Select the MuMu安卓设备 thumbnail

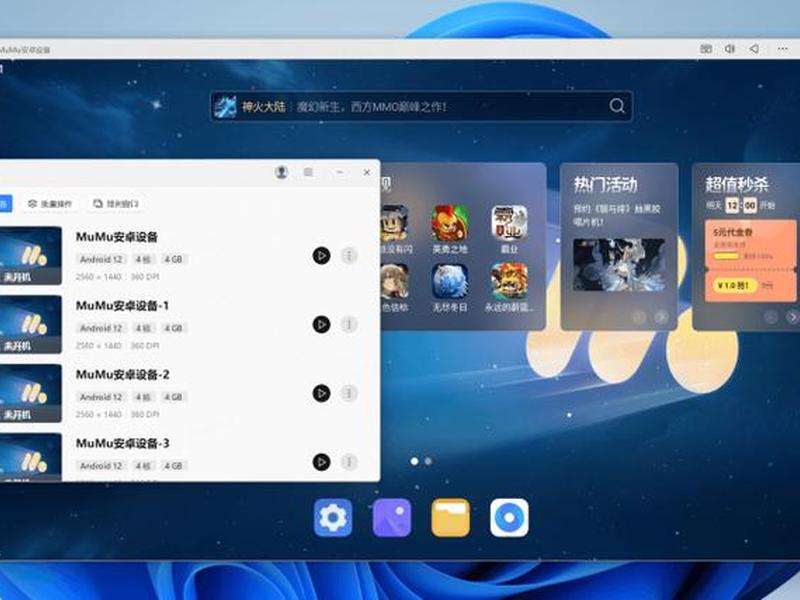coord(31,256)
